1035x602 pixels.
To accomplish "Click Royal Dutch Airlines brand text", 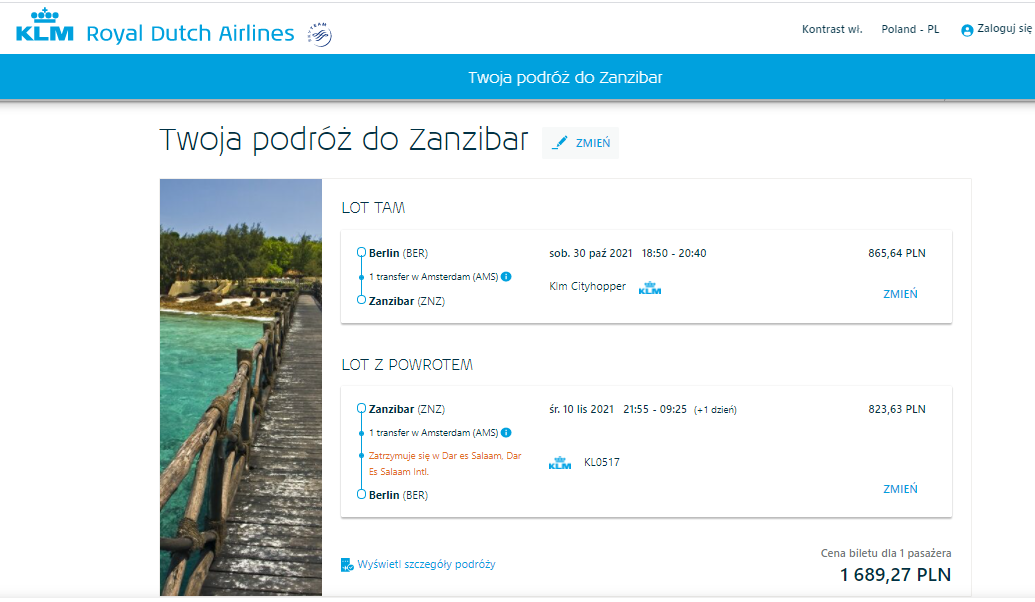I will pyautogui.click(x=190, y=33).
